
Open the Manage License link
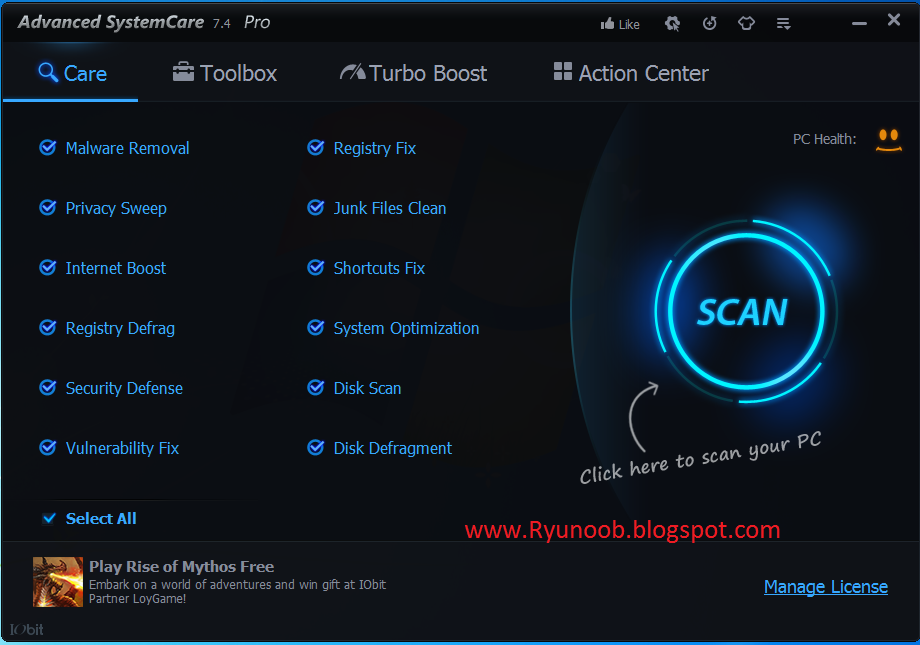click(826, 587)
